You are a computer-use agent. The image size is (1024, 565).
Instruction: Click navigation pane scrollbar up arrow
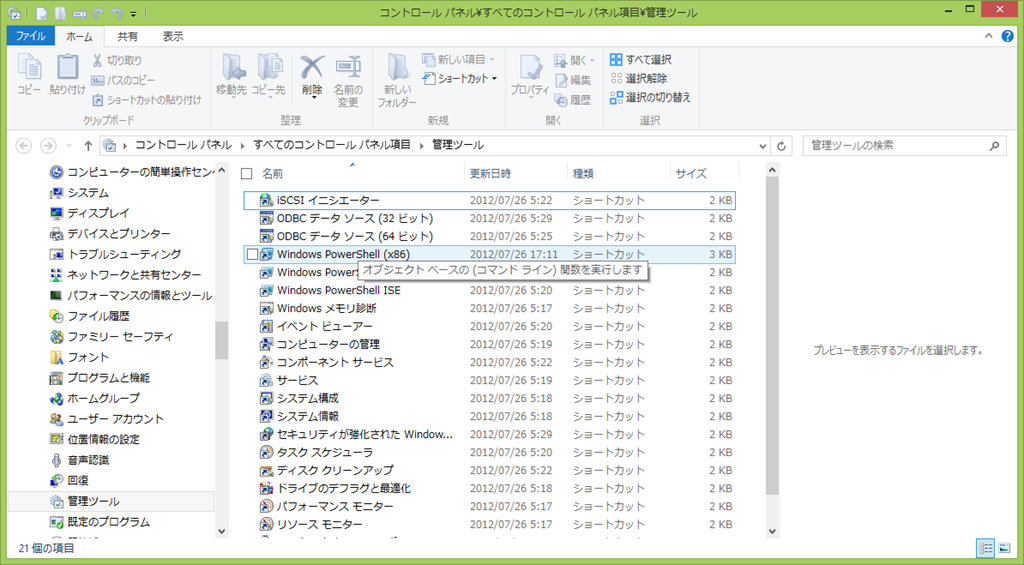pos(221,170)
